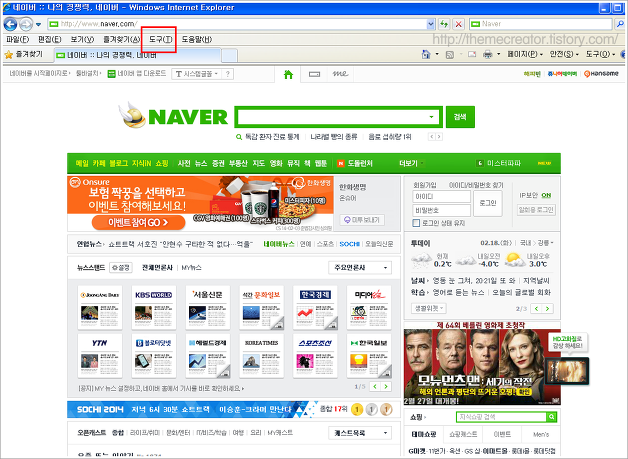Click in the 비밀번호 input field
The image size is (628, 459).
pos(441,210)
